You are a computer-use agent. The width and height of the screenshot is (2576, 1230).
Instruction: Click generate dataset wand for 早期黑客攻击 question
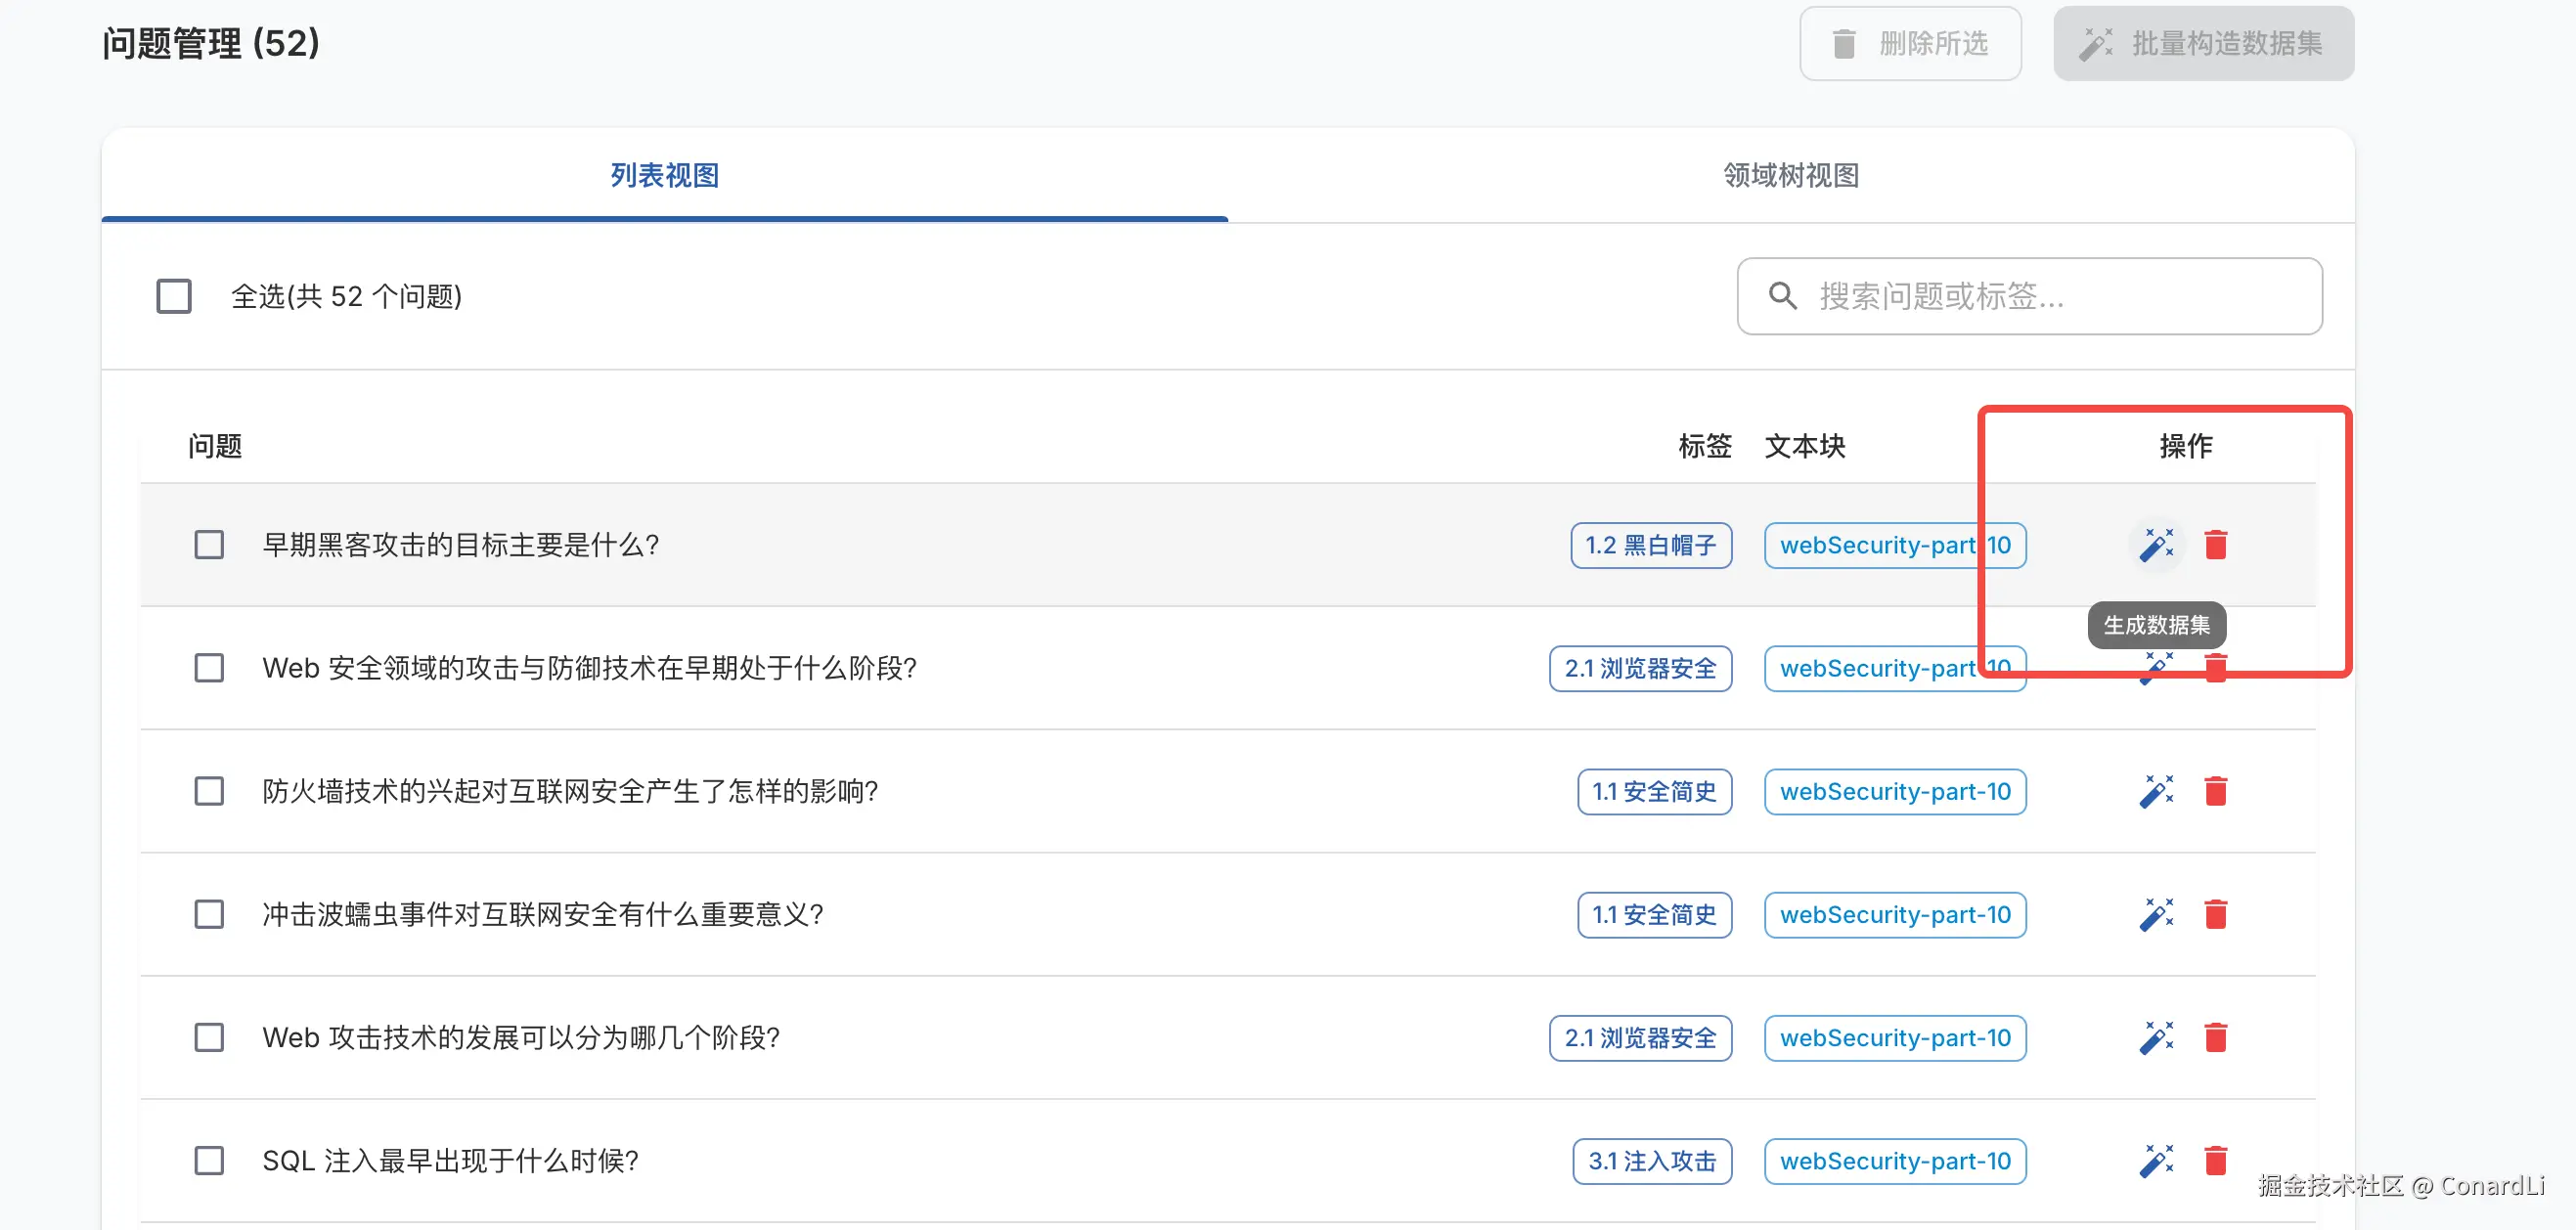pyautogui.click(x=2156, y=545)
